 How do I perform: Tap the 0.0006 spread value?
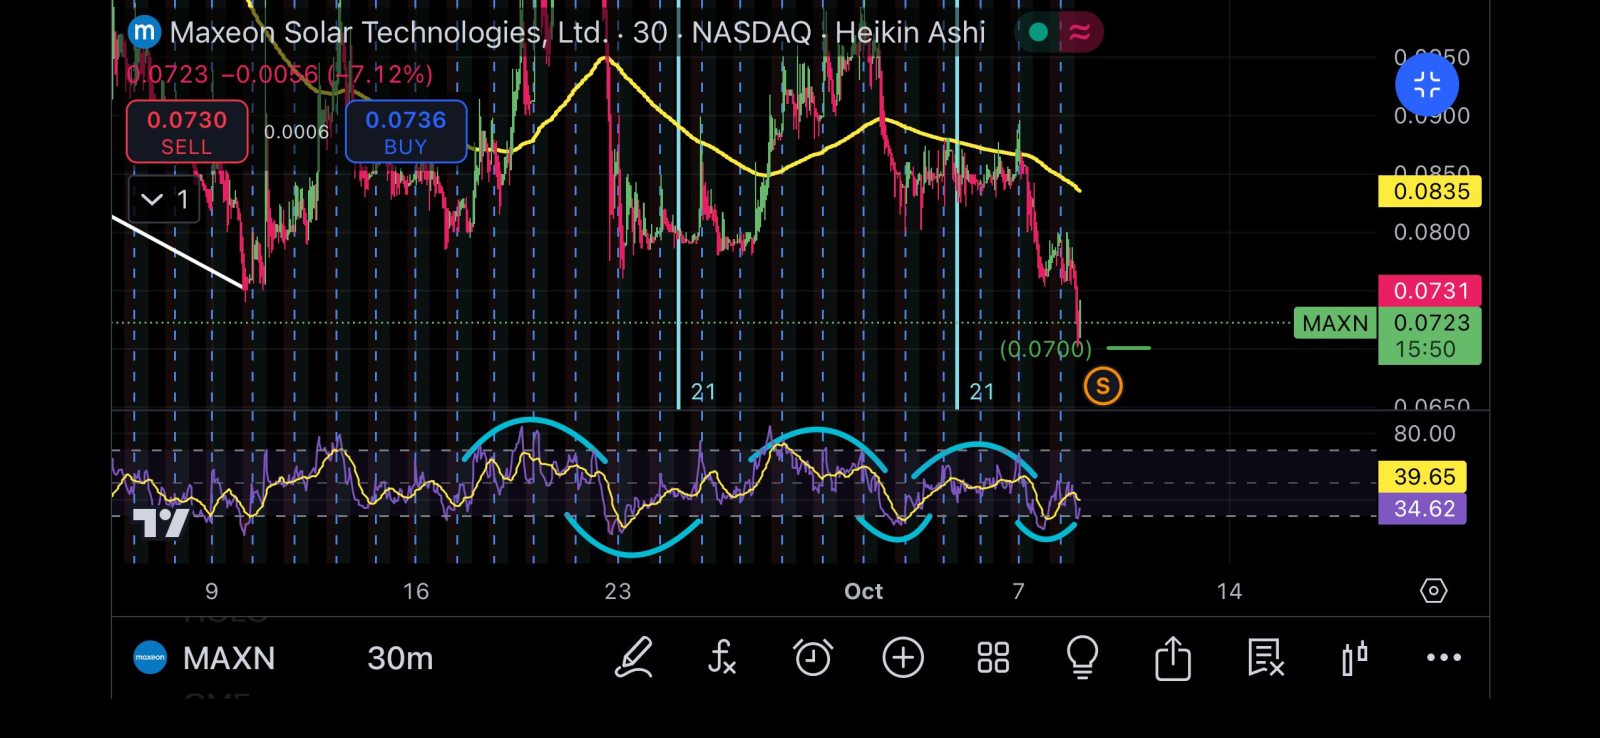click(x=296, y=132)
